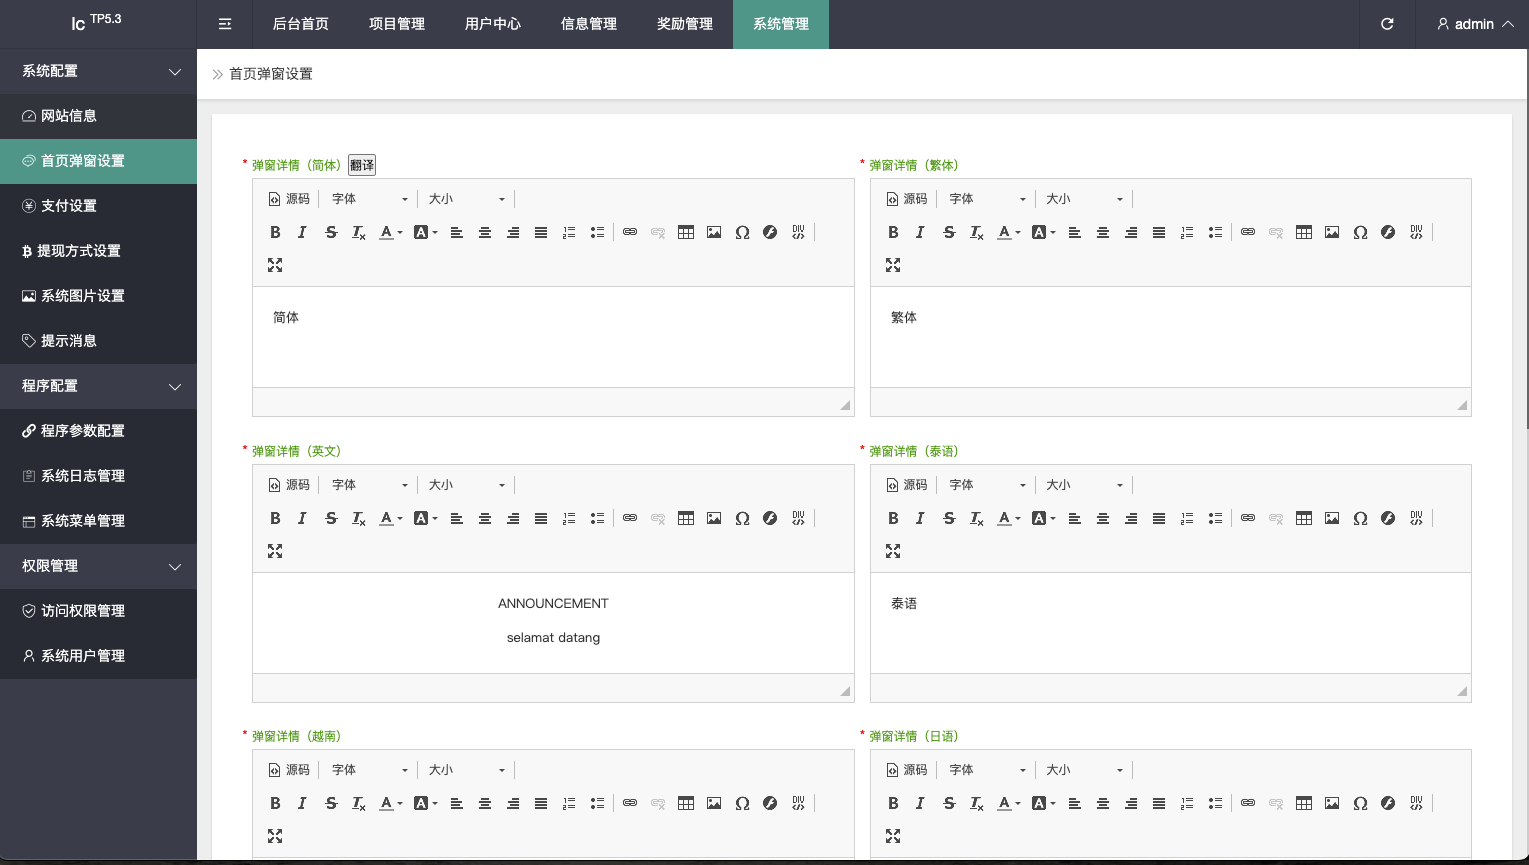Click the 翻译 translate button
1529x865 pixels.
click(362, 165)
